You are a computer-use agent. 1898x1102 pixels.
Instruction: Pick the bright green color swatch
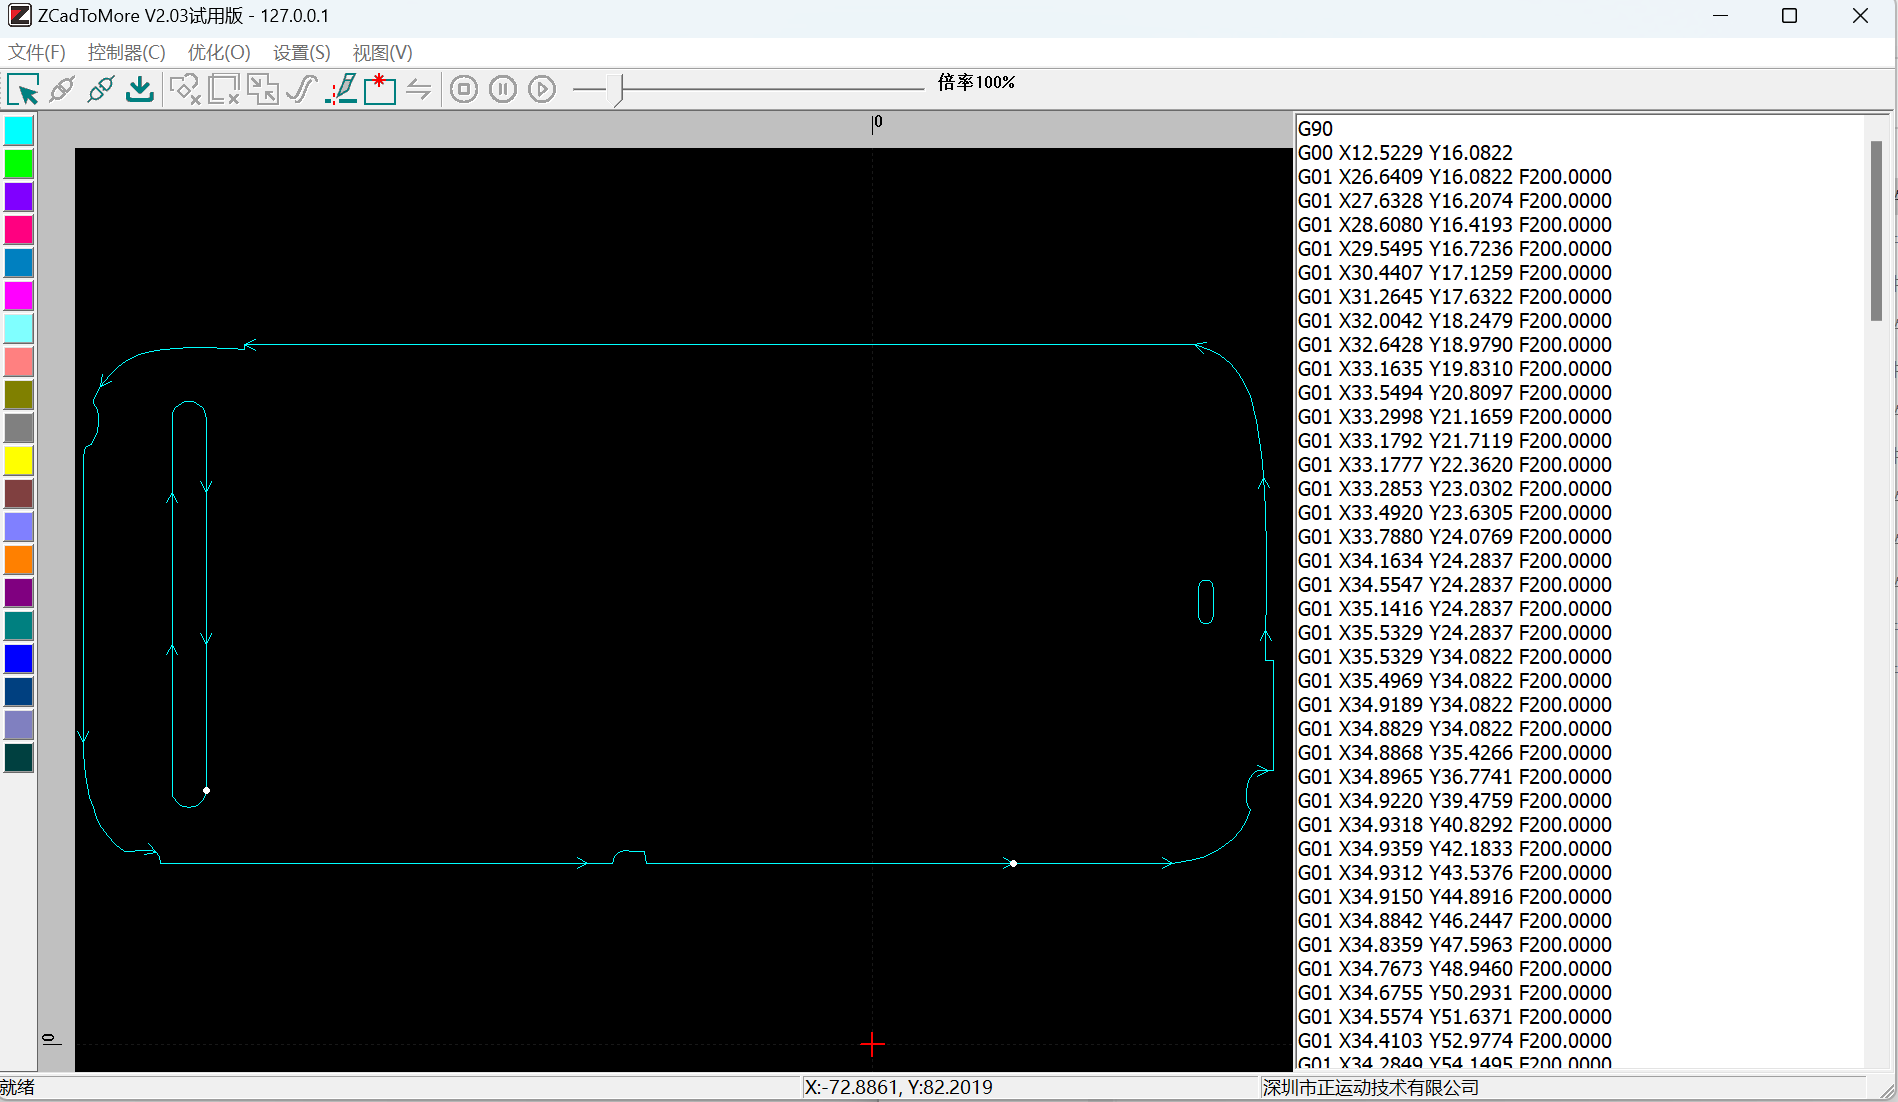coord(19,164)
